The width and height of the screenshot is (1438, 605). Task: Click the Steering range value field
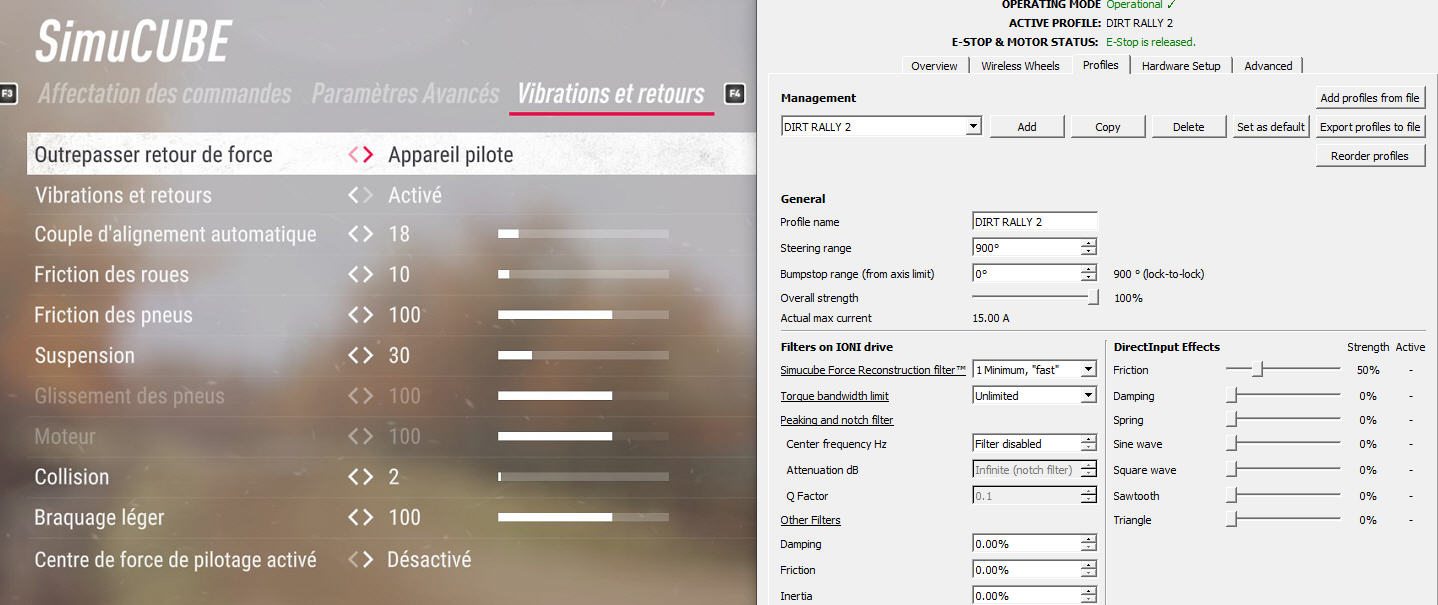(1026, 248)
